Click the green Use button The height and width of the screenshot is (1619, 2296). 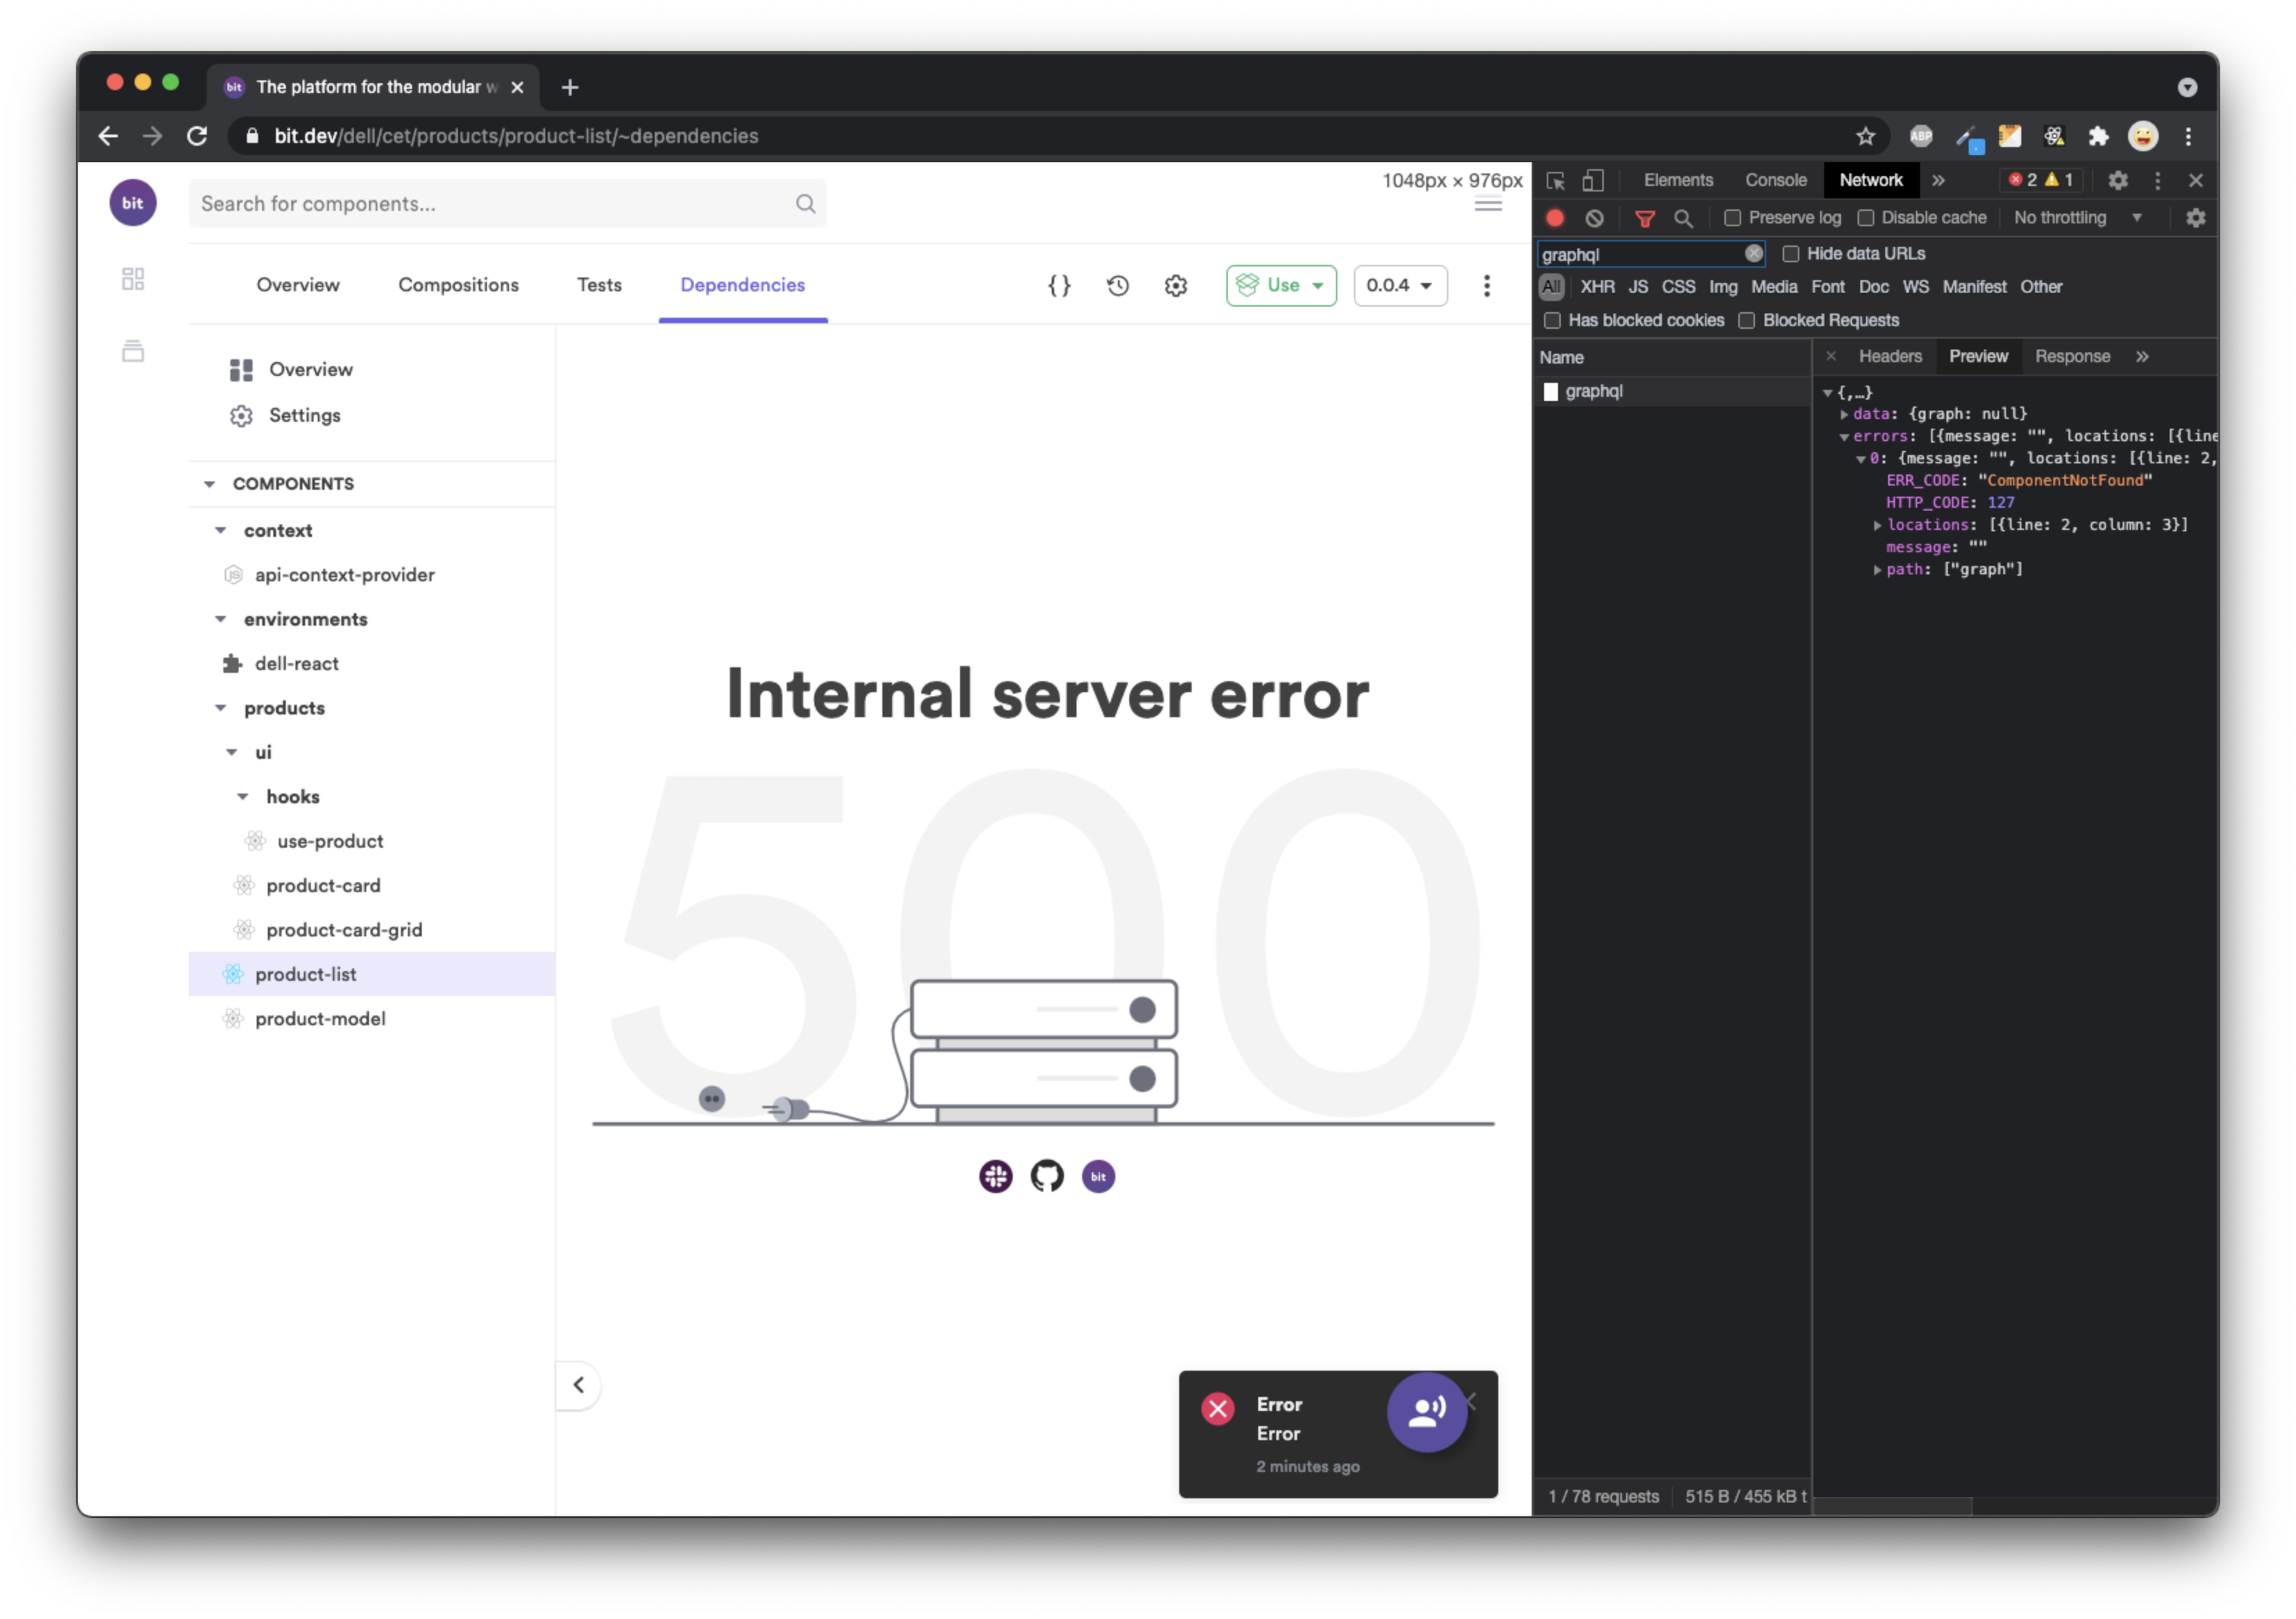click(x=1281, y=286)
